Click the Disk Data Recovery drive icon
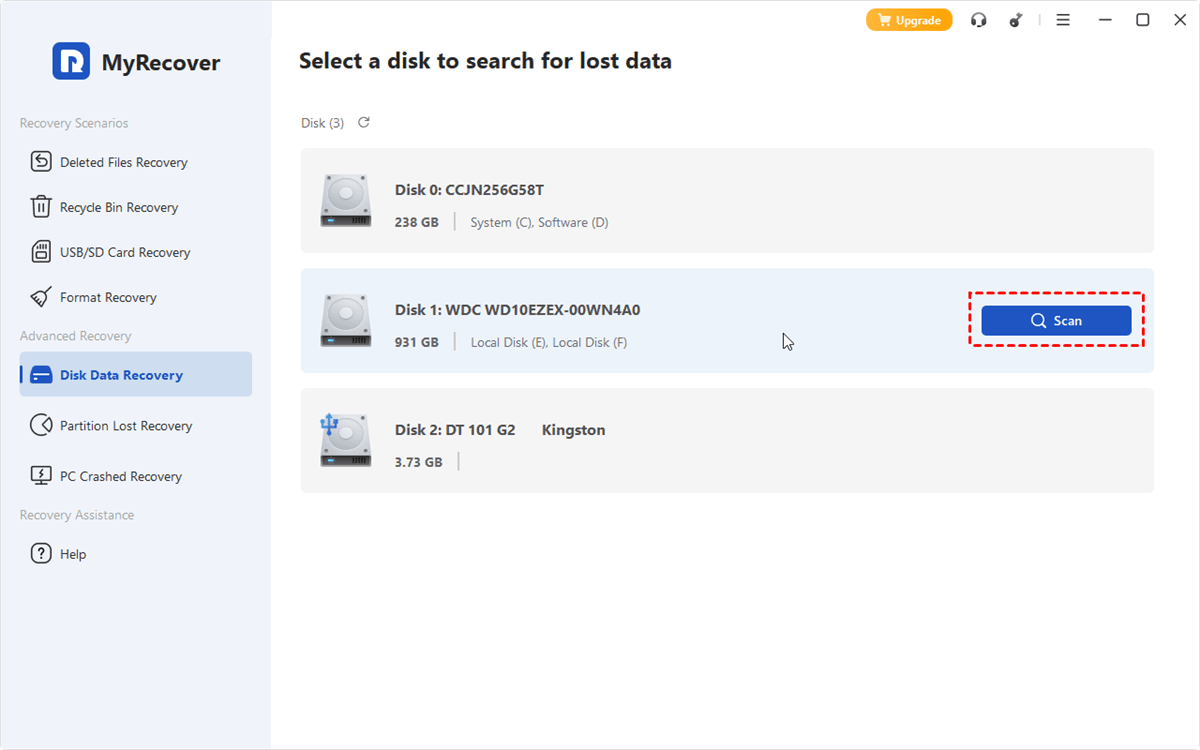Image resolution: width=1200 pixels, height=750 pixels. click(41, 375)
